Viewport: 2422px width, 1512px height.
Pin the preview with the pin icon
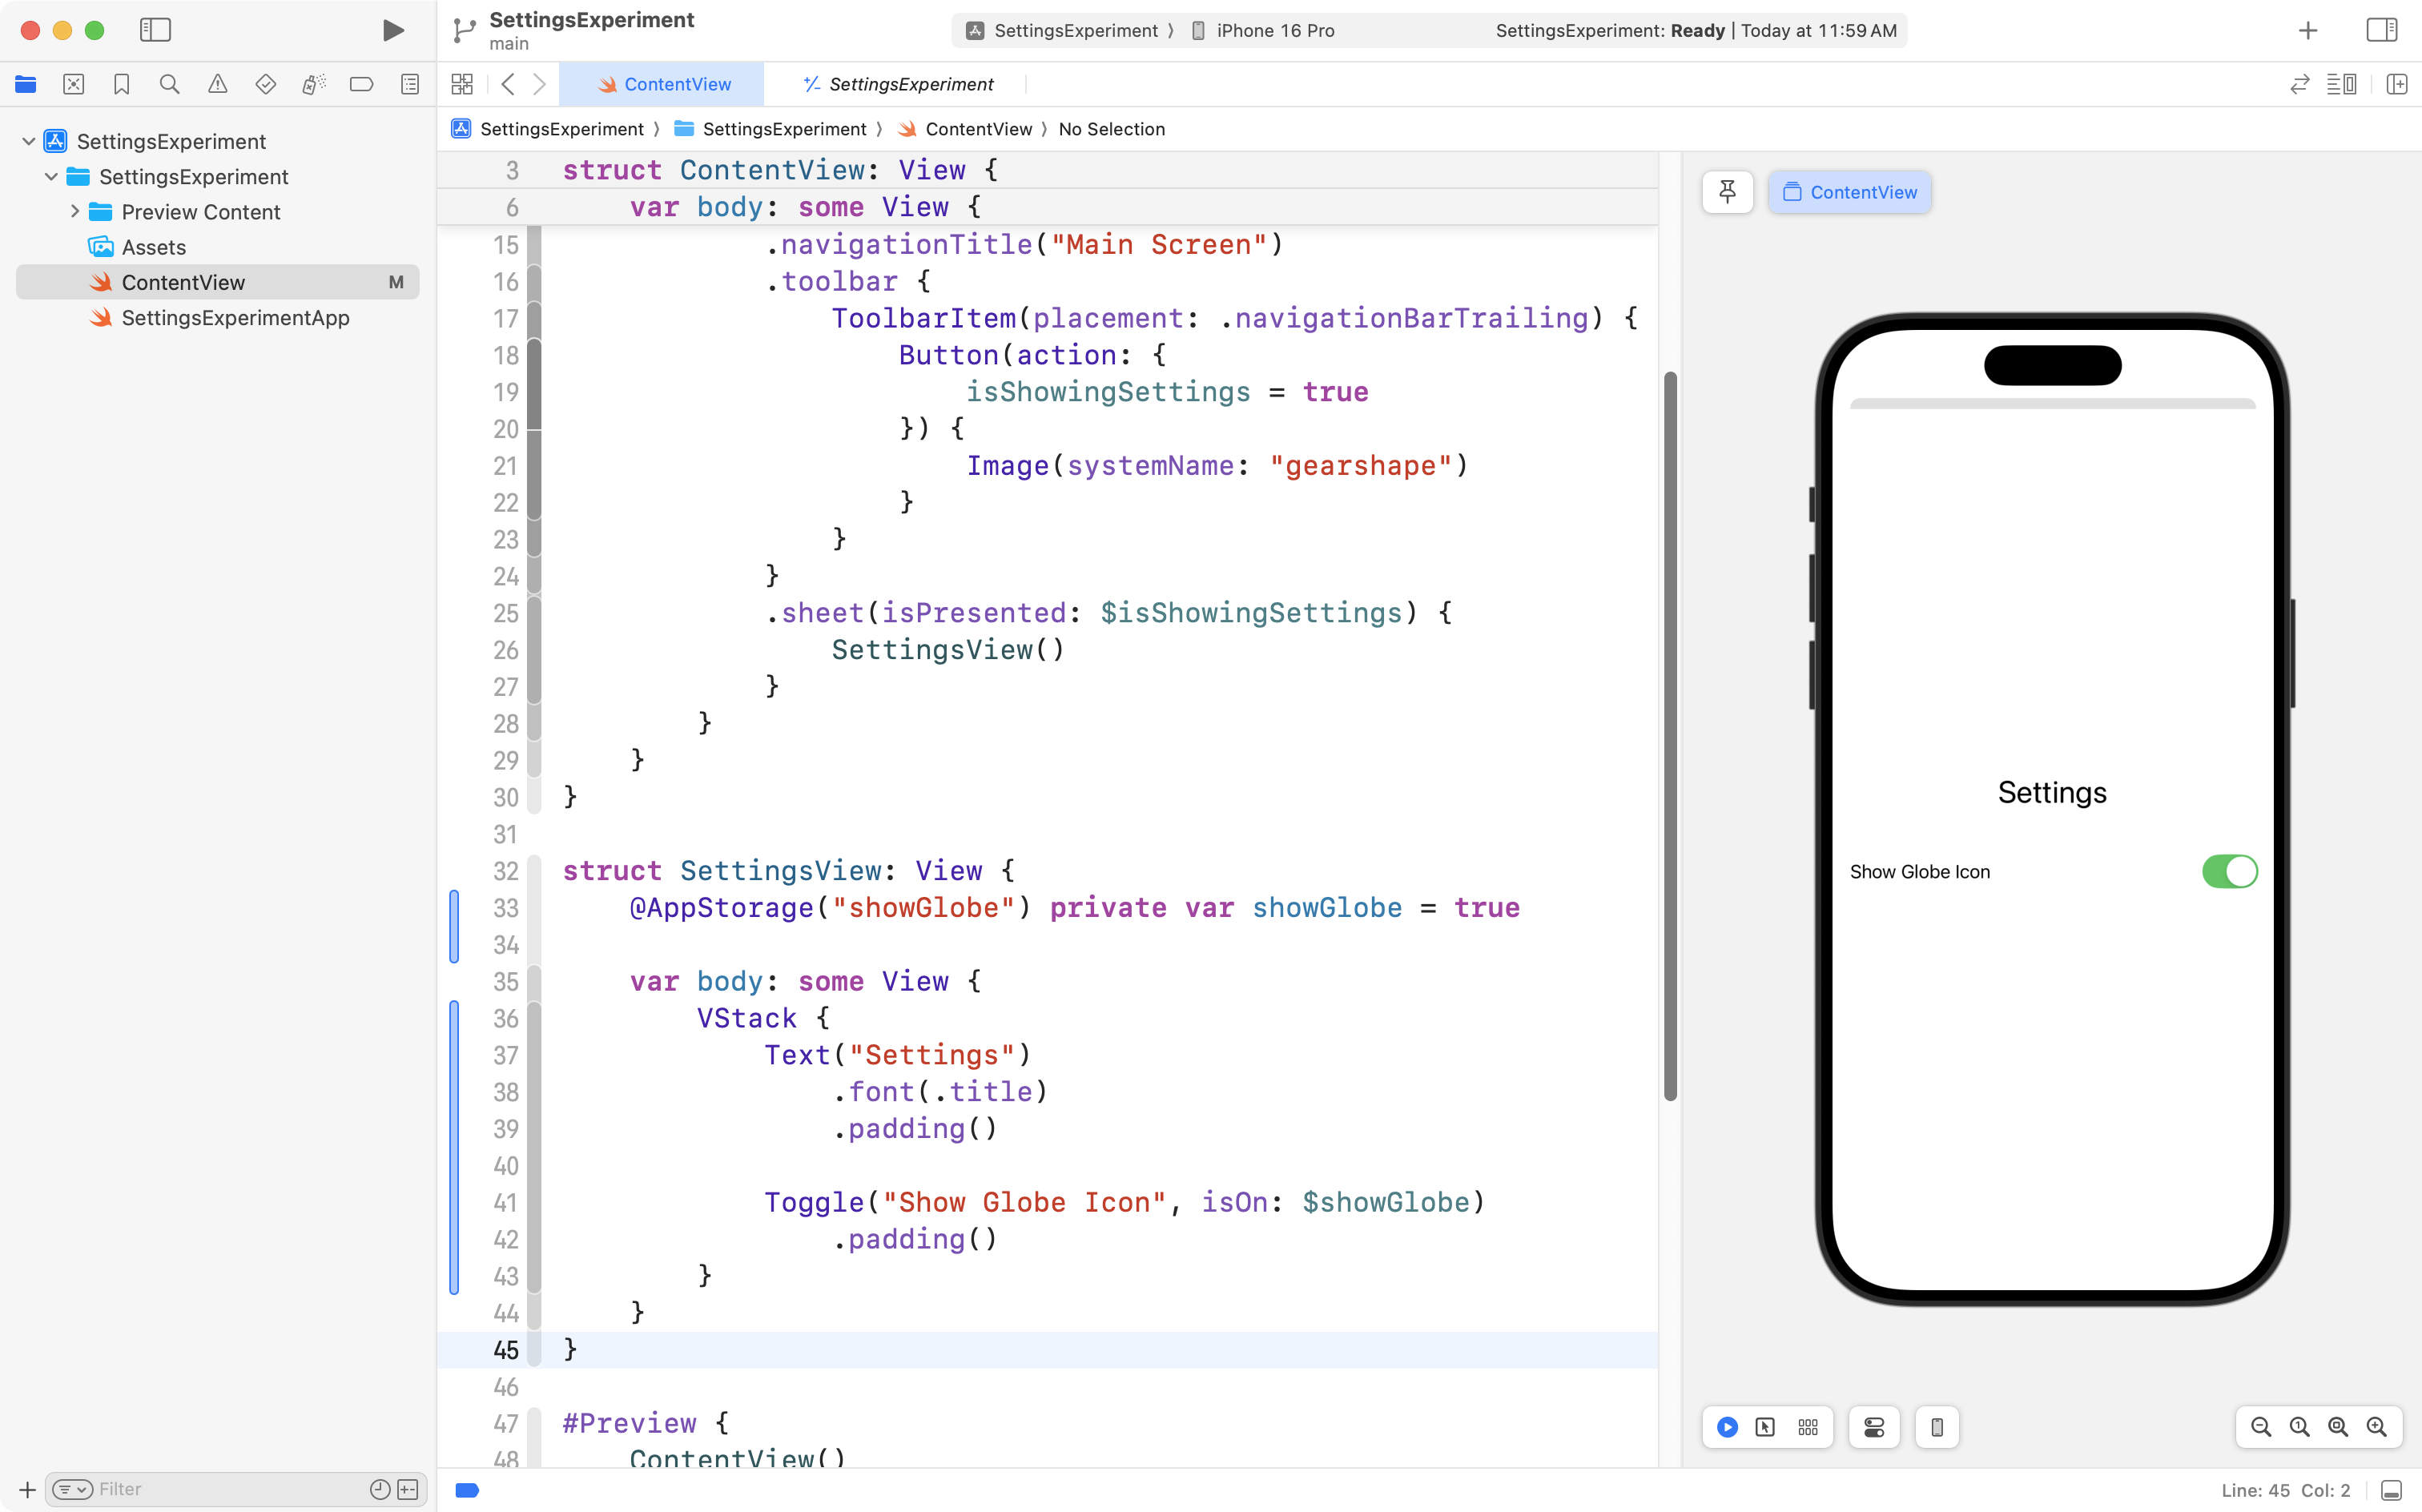click(1727, 192)
